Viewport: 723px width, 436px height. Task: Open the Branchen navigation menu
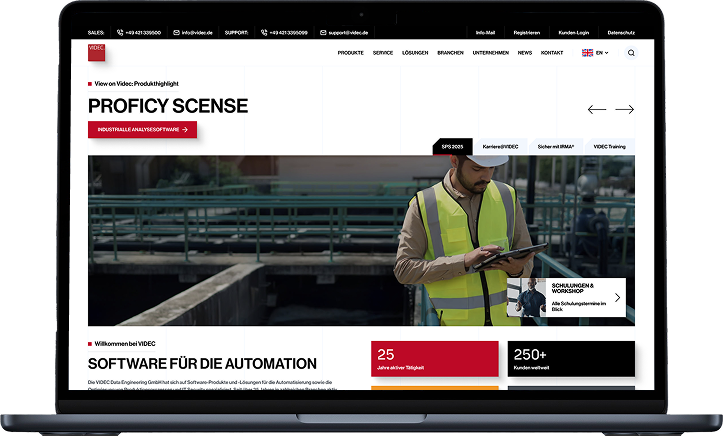[x=450, y=53]
